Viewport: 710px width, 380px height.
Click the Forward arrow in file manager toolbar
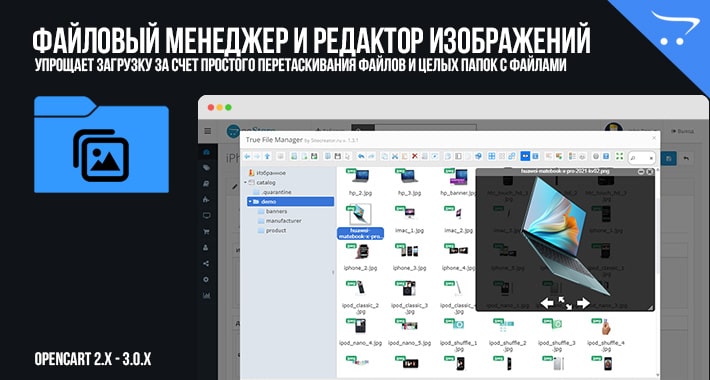click(257, 156)
